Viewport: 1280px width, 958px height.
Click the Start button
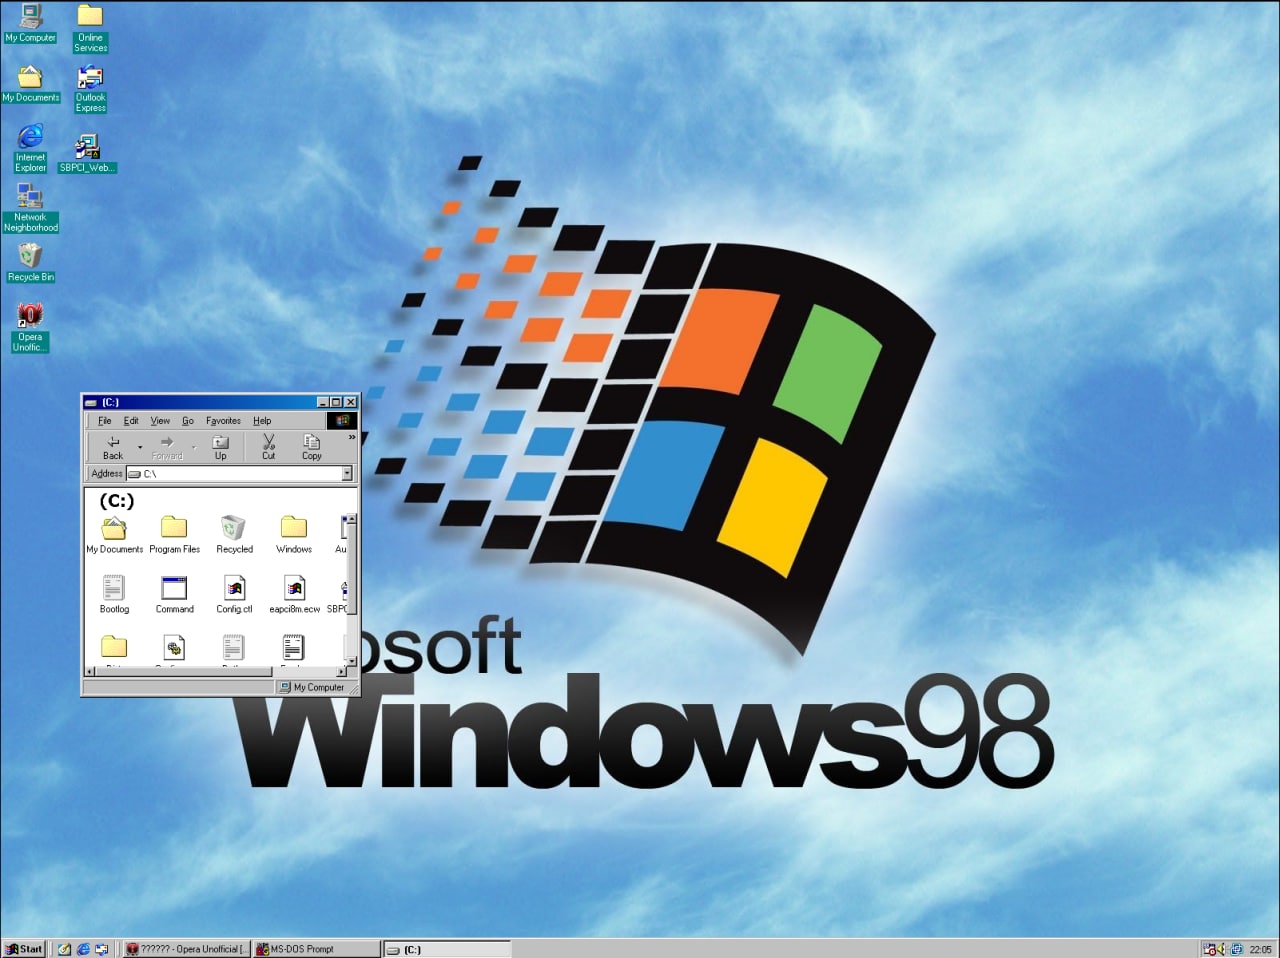click(24, 949)
